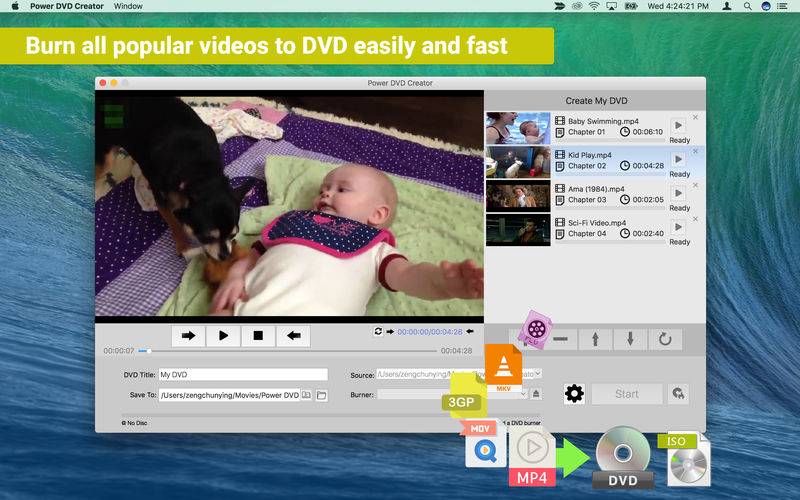
Task: Open the Window menu in menu bar
Action: pos(128,6)
